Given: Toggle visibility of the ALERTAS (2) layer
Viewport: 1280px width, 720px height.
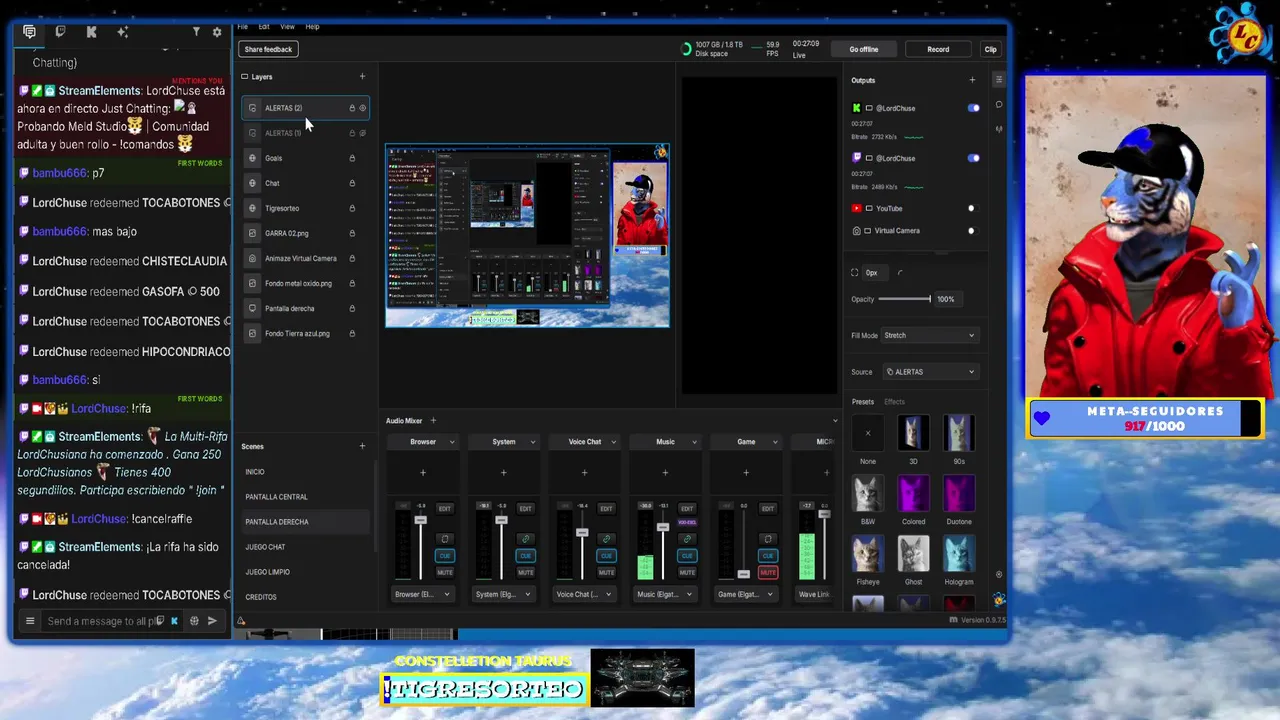Looking at the screenshot, I should coord(363,108).
